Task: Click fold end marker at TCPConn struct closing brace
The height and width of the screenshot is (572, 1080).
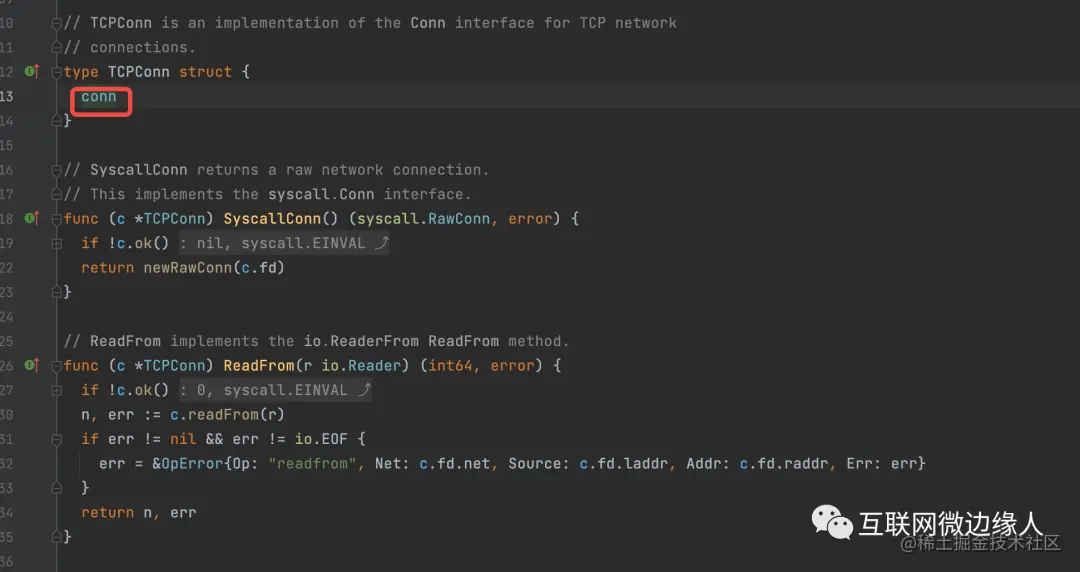Action: [x=56, y=121]
